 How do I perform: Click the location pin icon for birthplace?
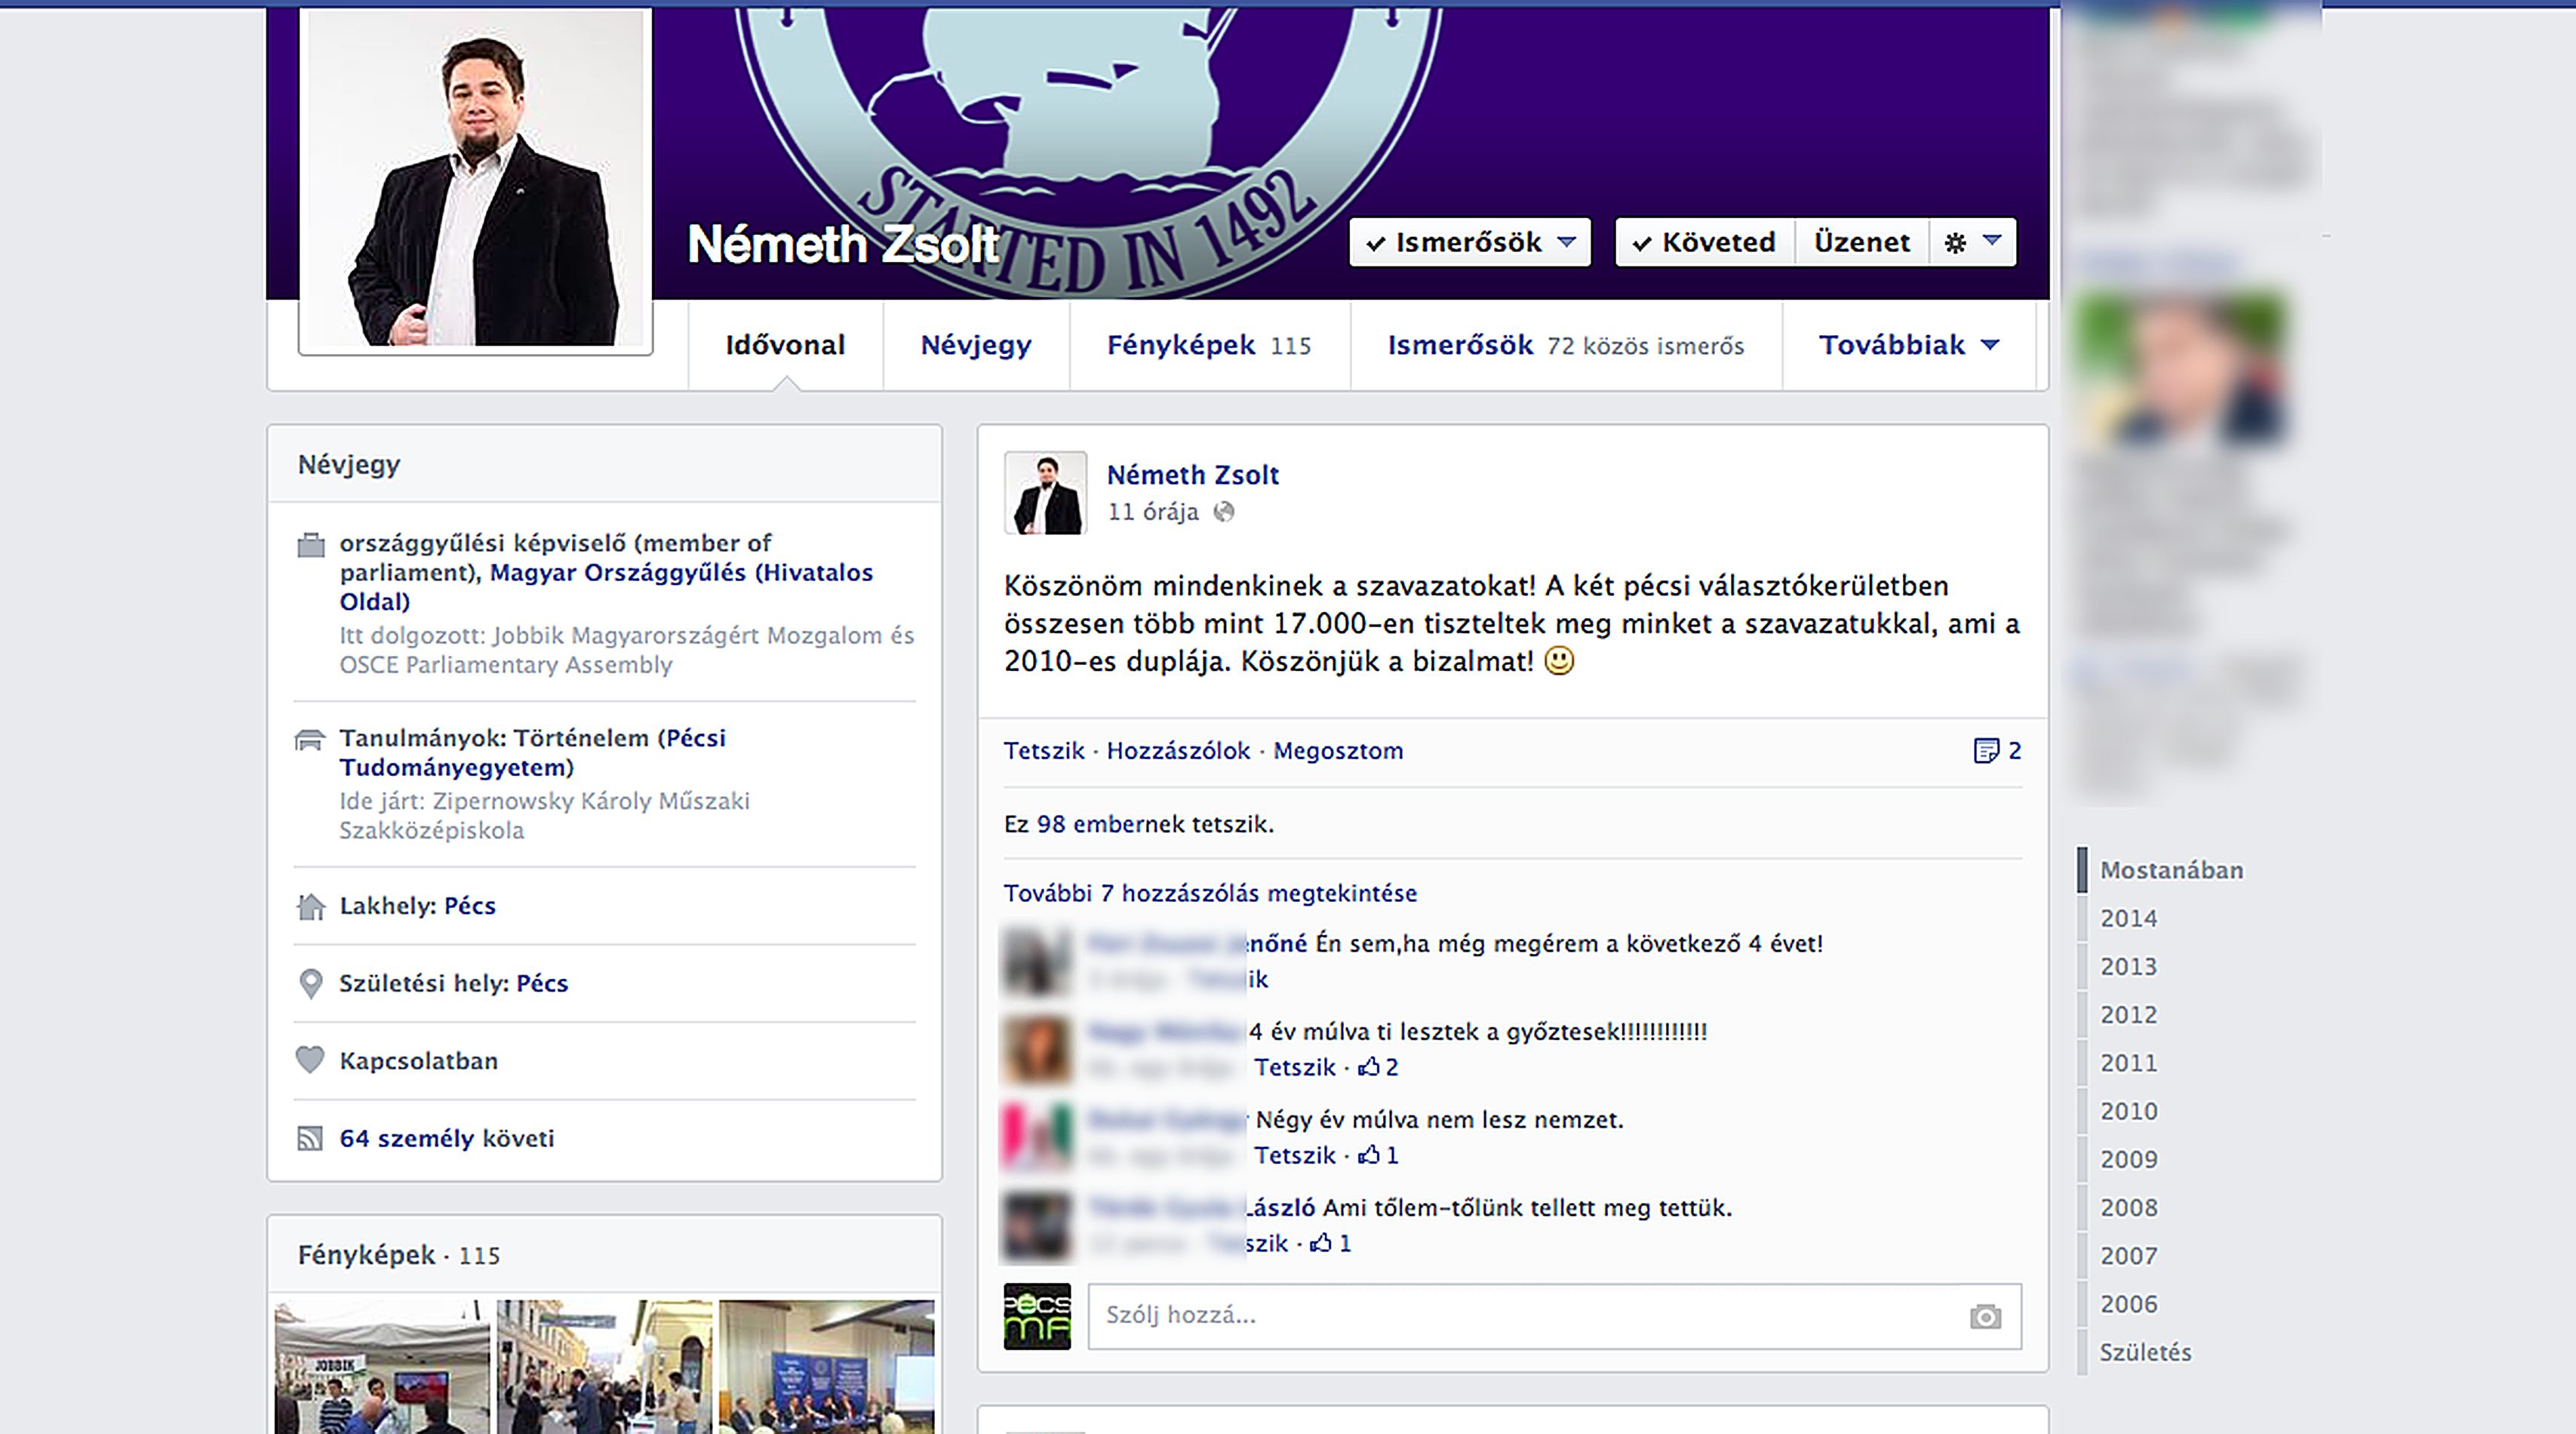pos(311,984)
